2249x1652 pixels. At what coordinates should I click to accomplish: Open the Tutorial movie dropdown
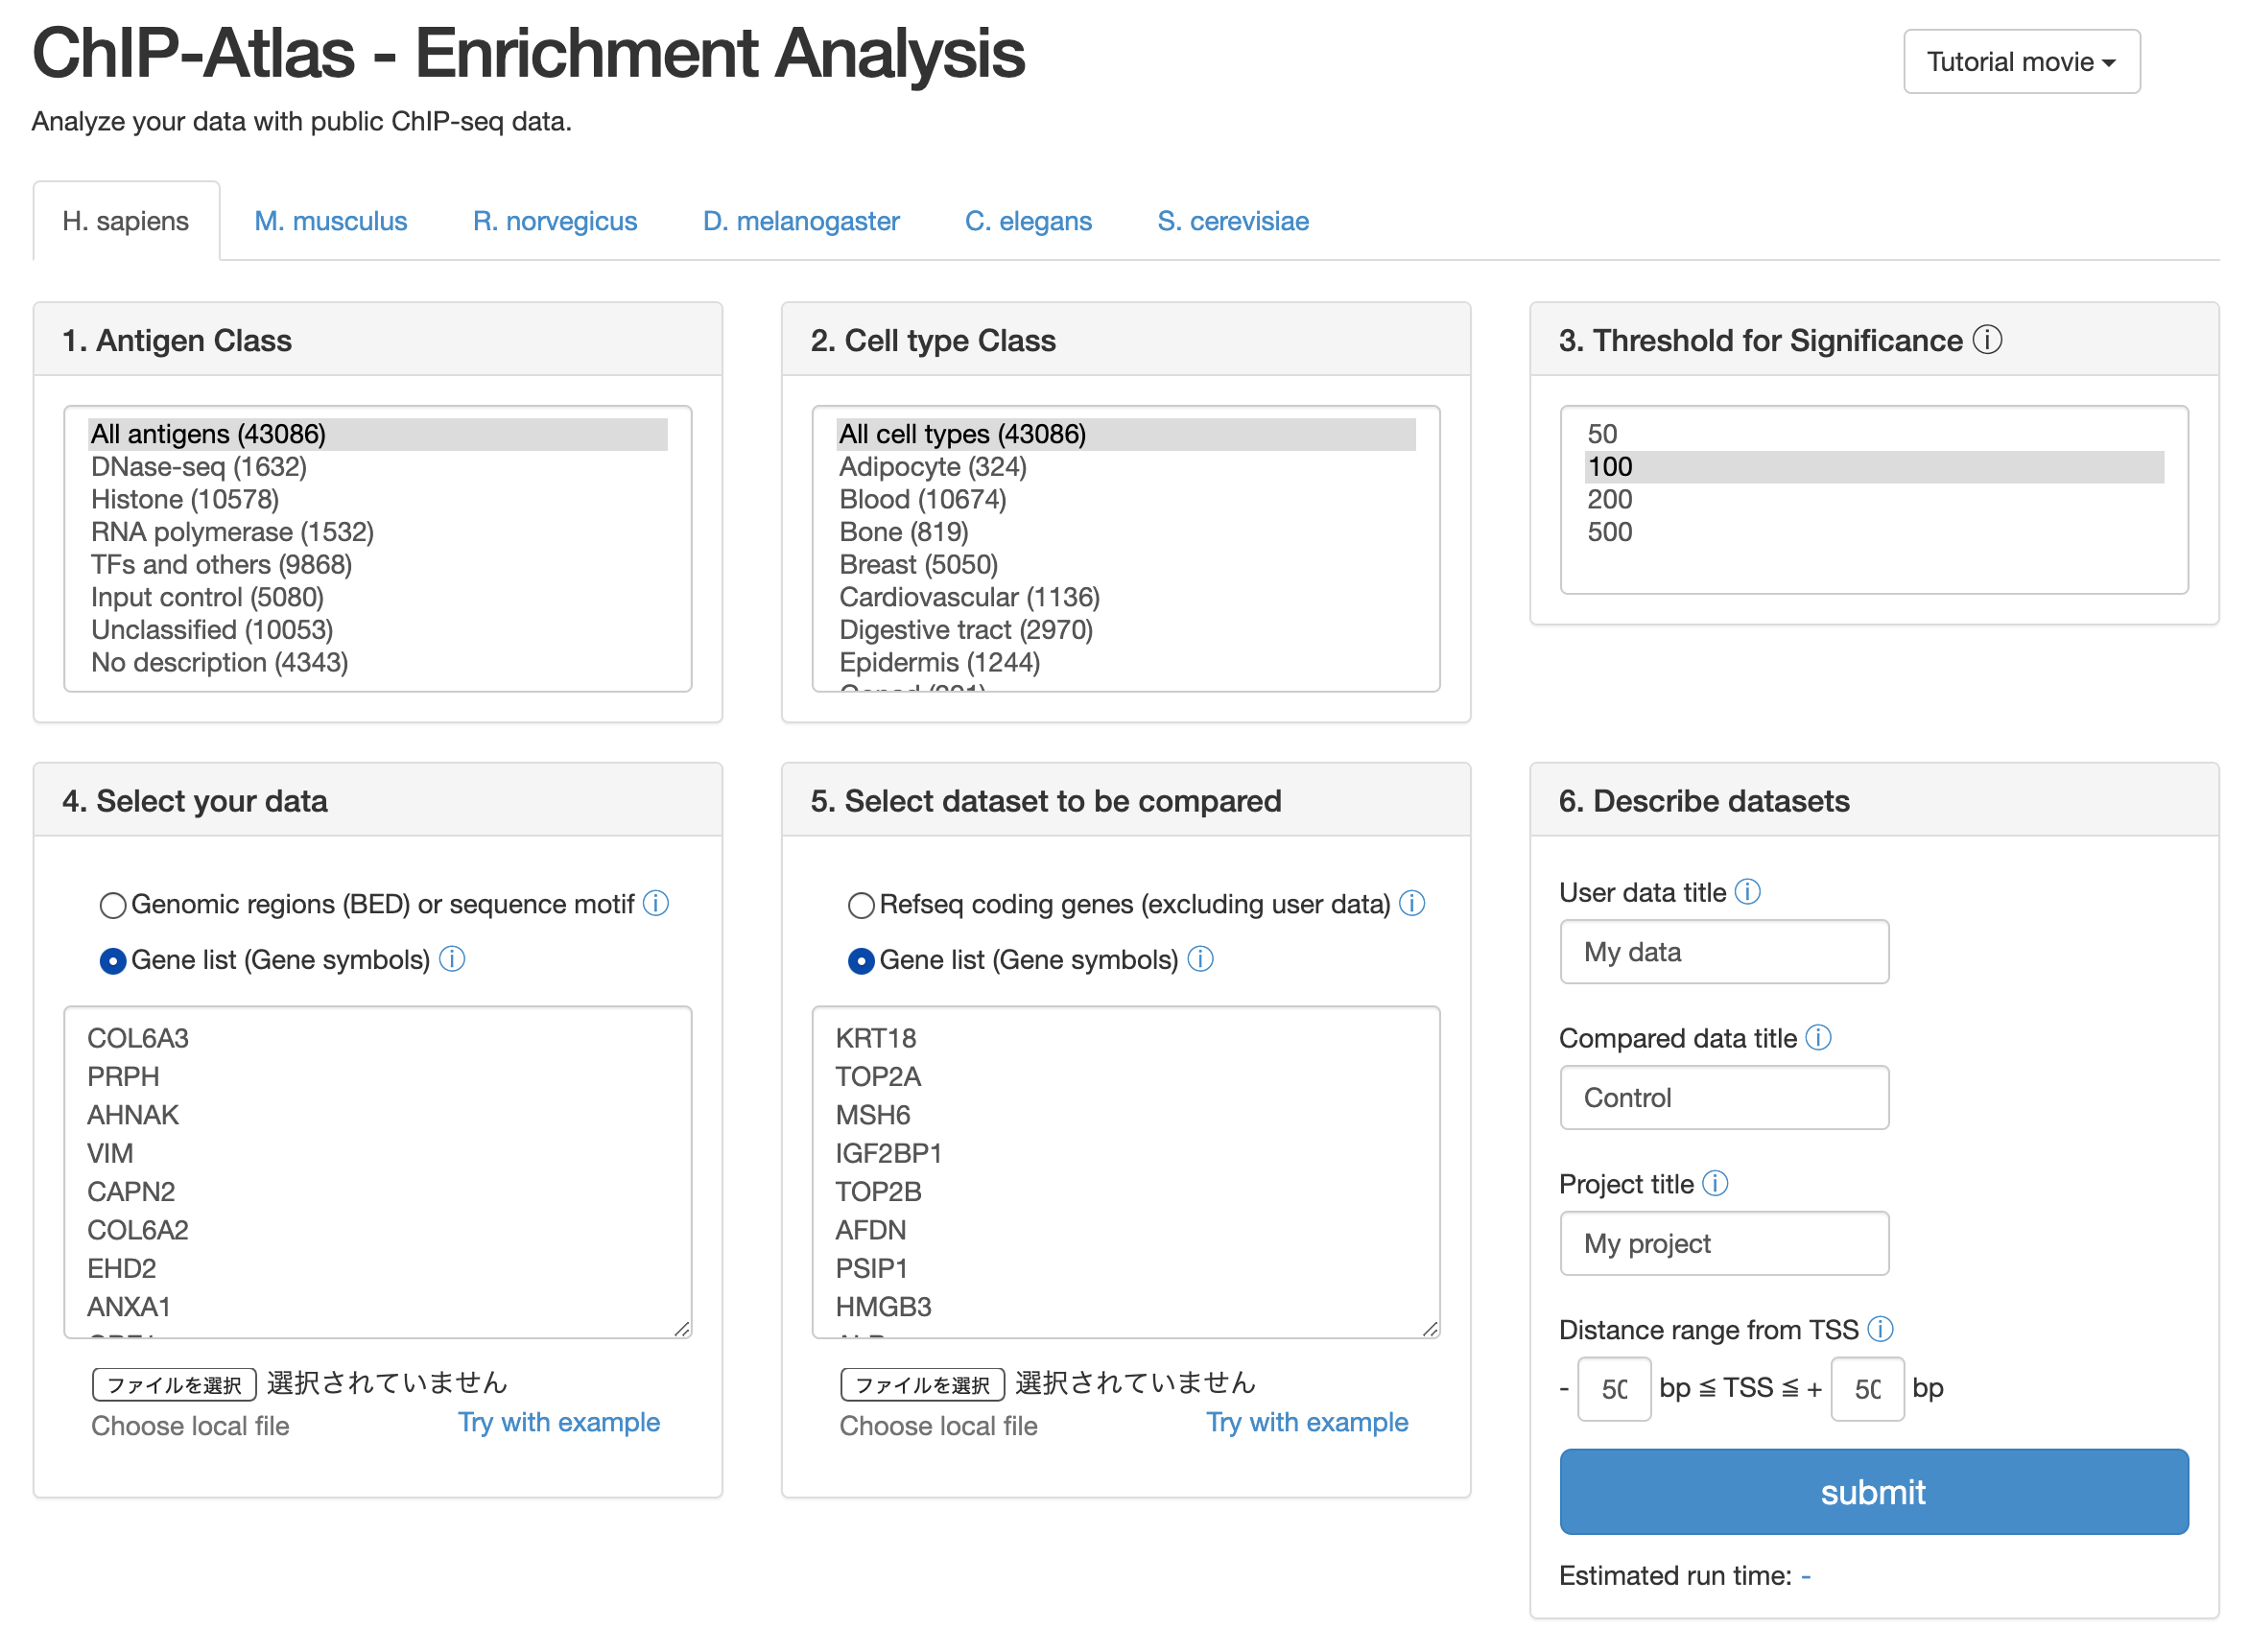coord(2020,62)
